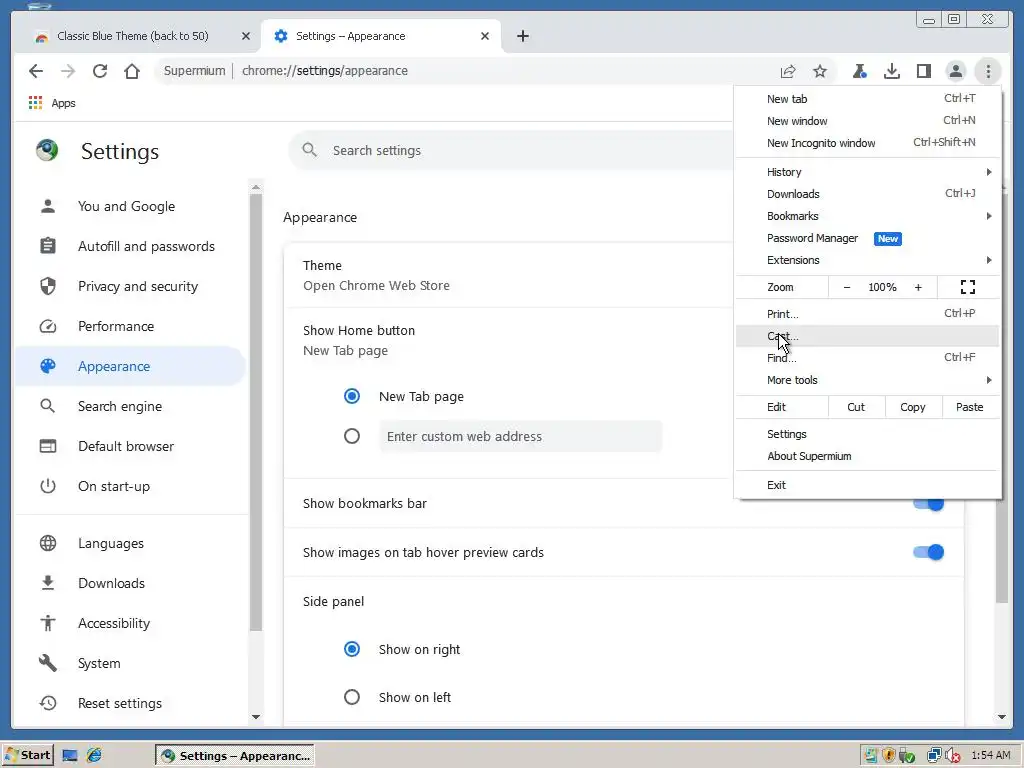Image resolution: width=1024 pixels, height=768 pixels.
Task: Open Settings from the main menu
Action: (867, 434)
